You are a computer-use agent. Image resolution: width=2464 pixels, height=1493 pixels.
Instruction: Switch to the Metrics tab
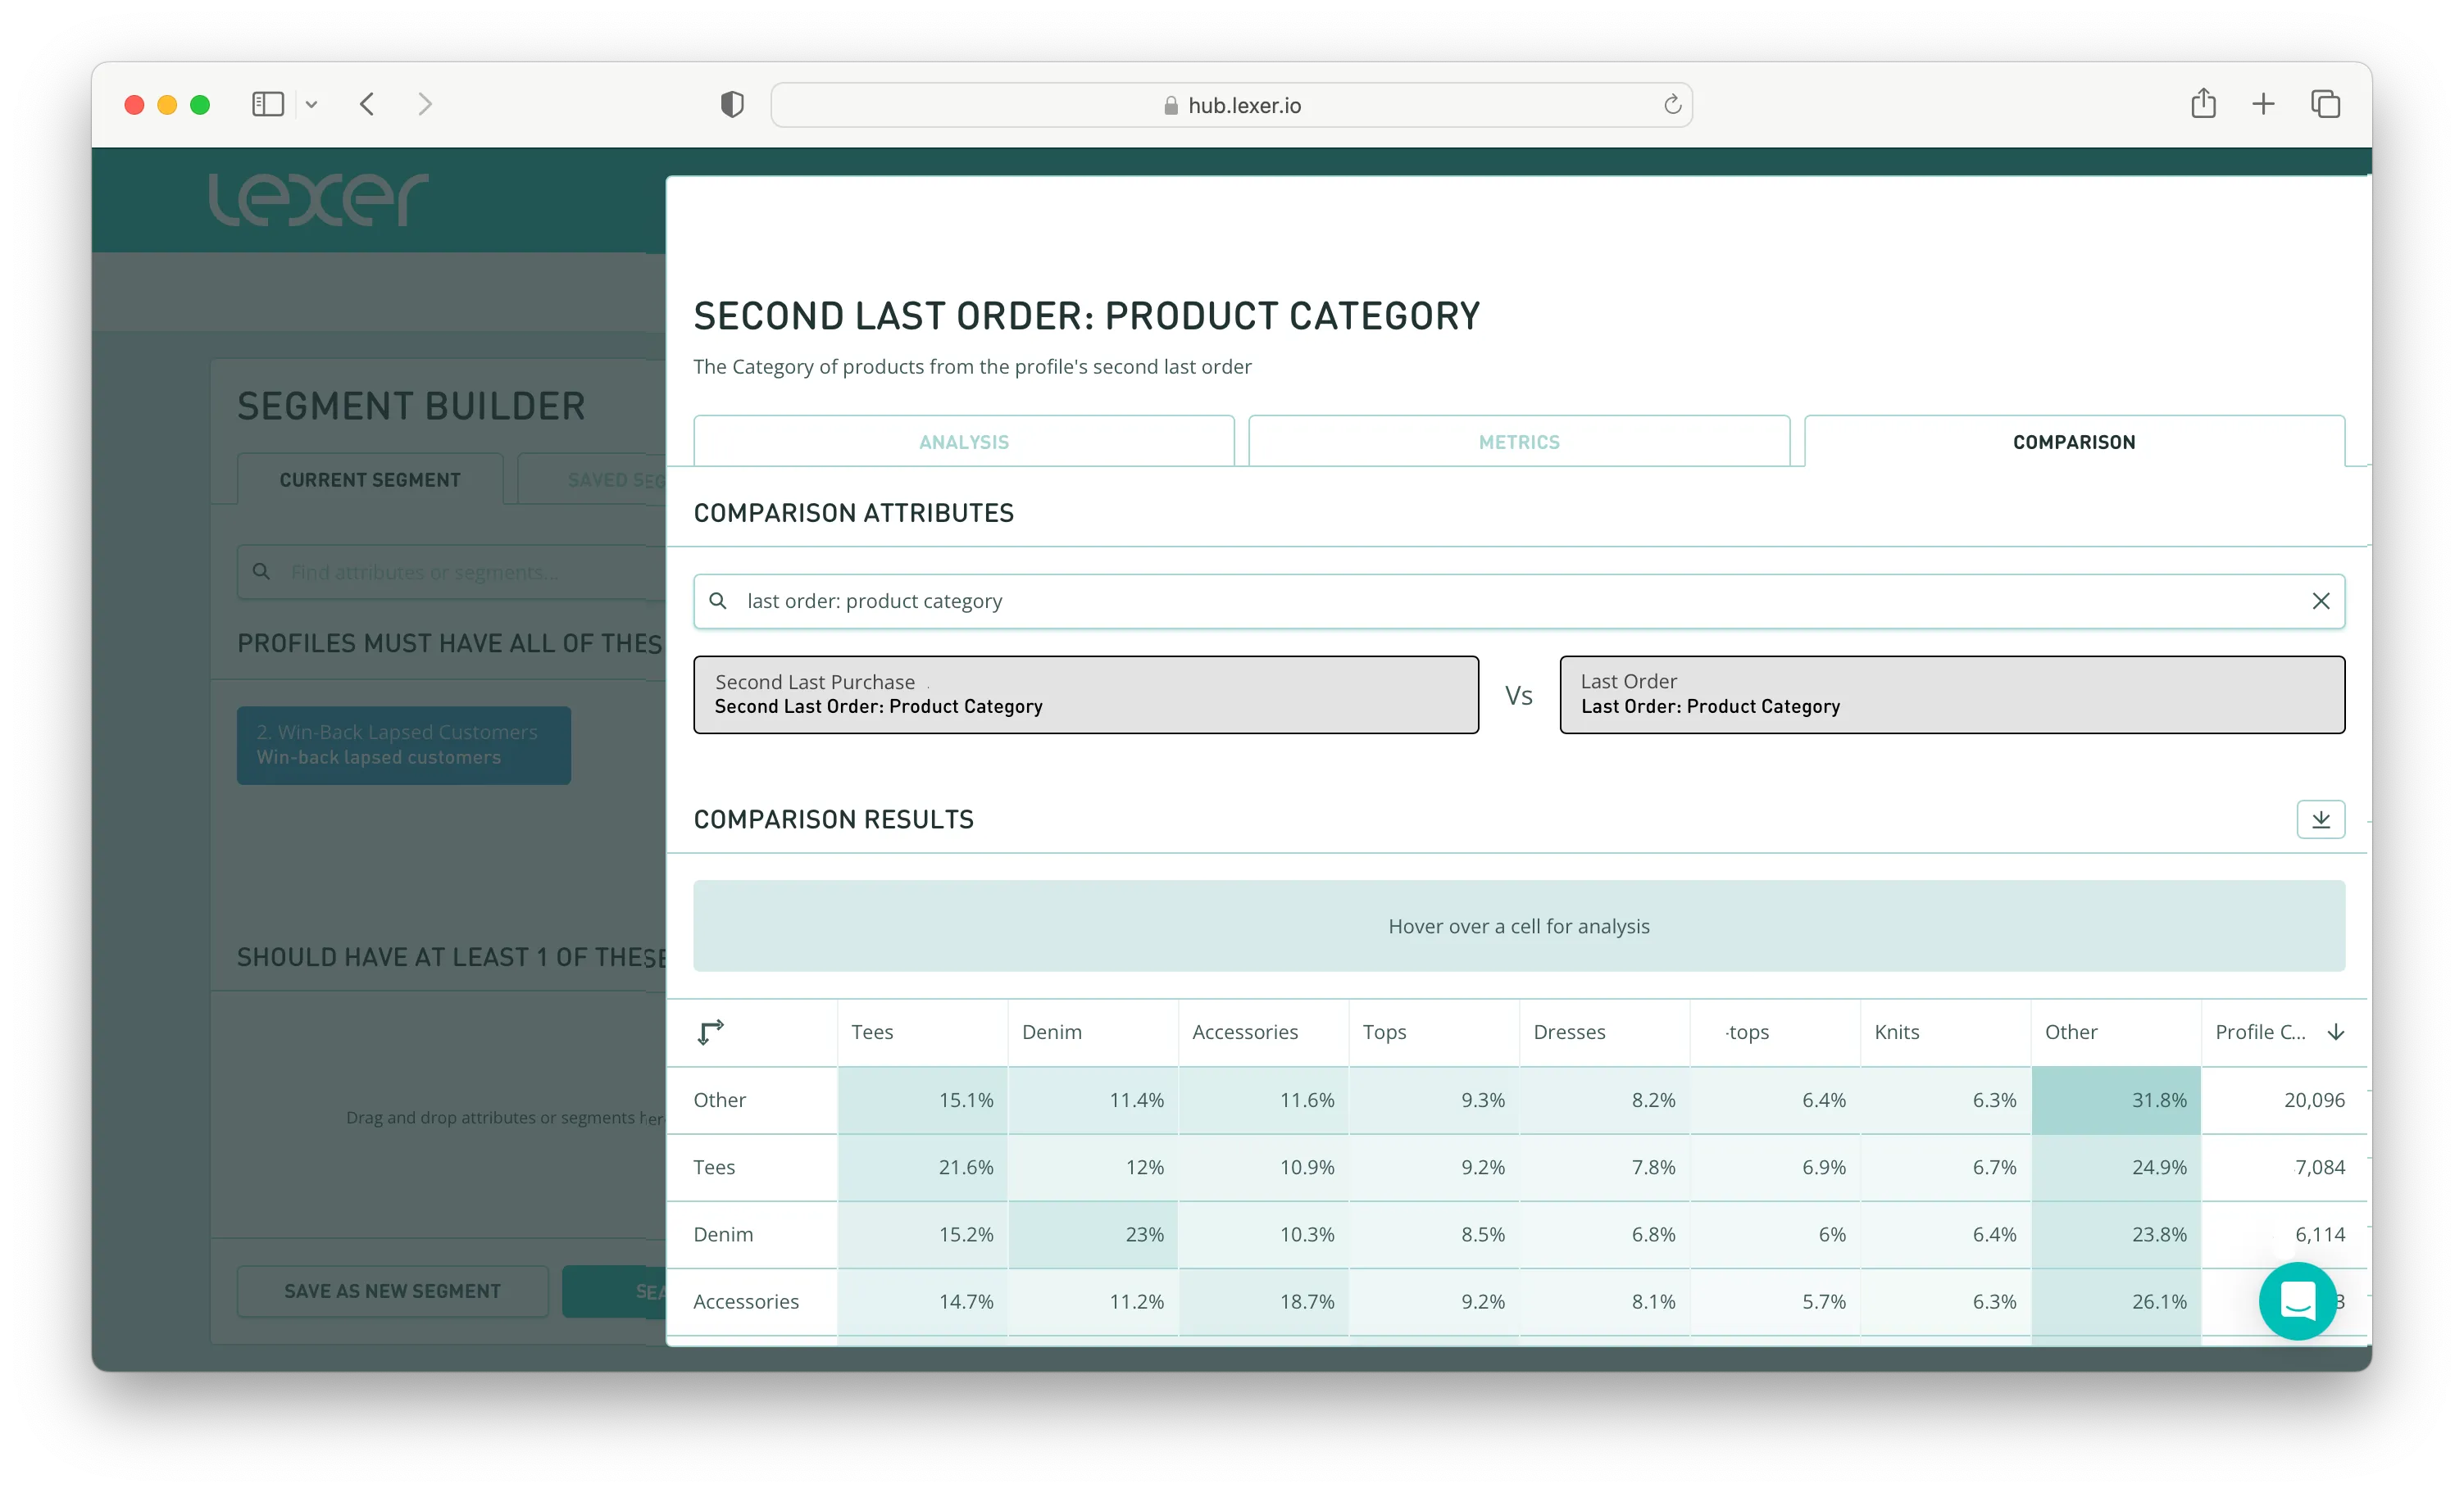click(1518, 442)
